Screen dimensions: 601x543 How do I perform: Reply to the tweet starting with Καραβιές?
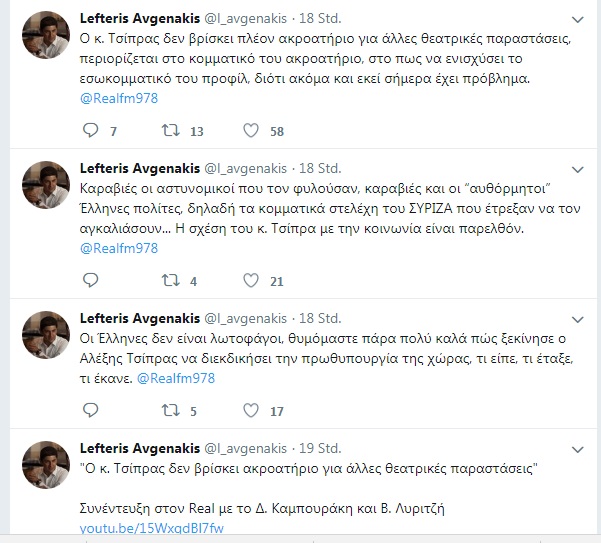click(x=91, y=281)
